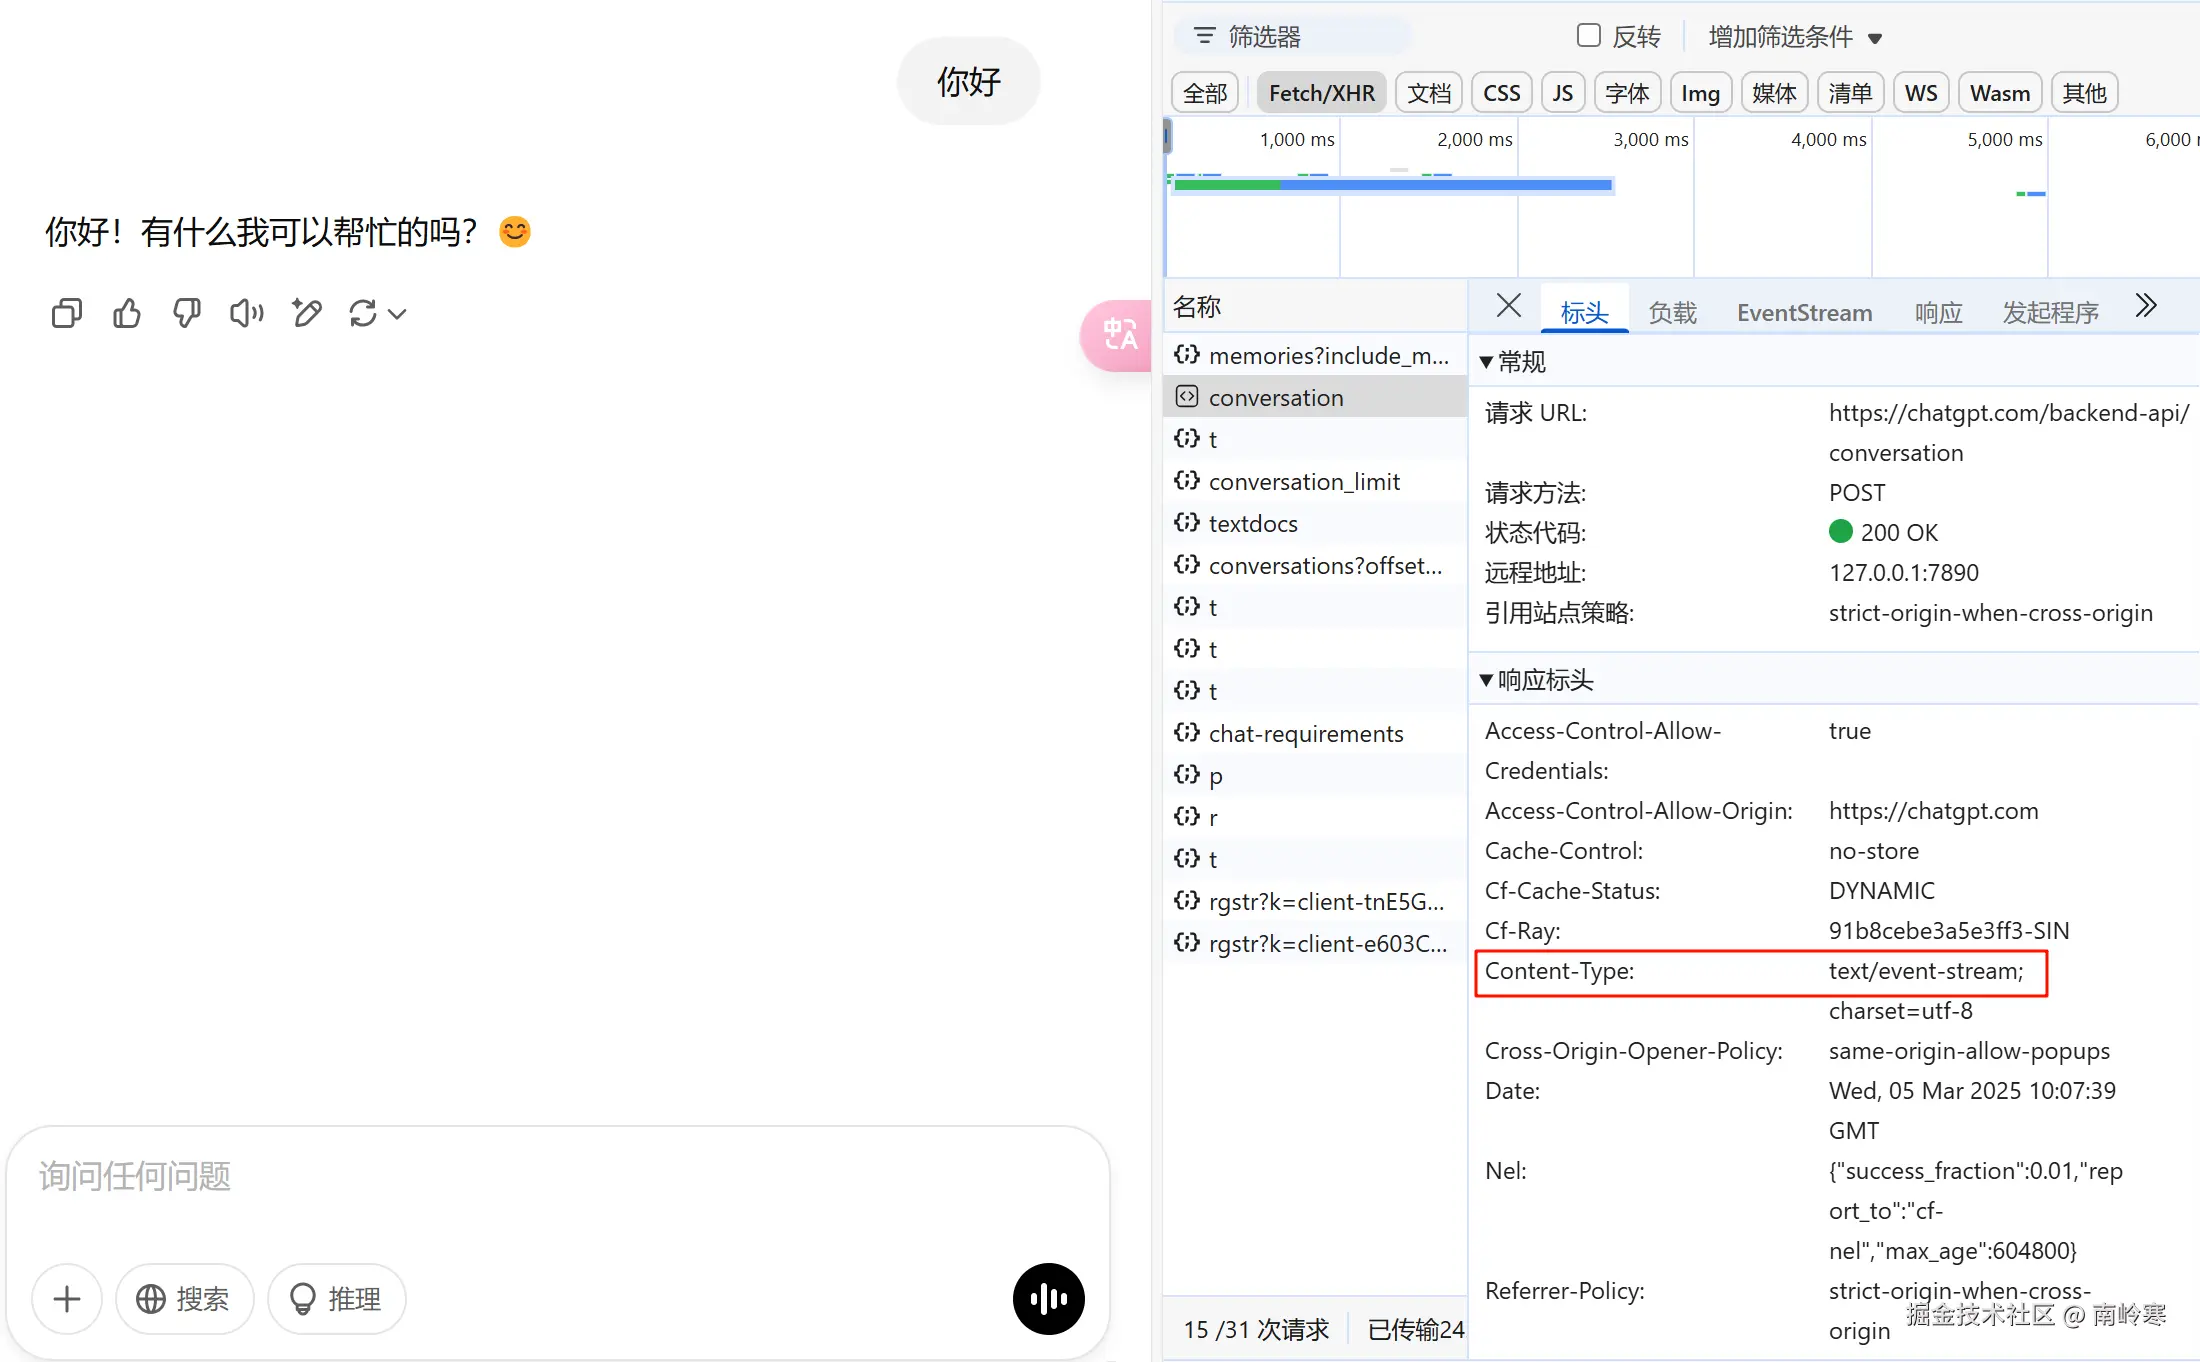Viewport: 2200px width, 1362px height.
Task: Switch to the EventStream tab
Action: coord(1804,313)
